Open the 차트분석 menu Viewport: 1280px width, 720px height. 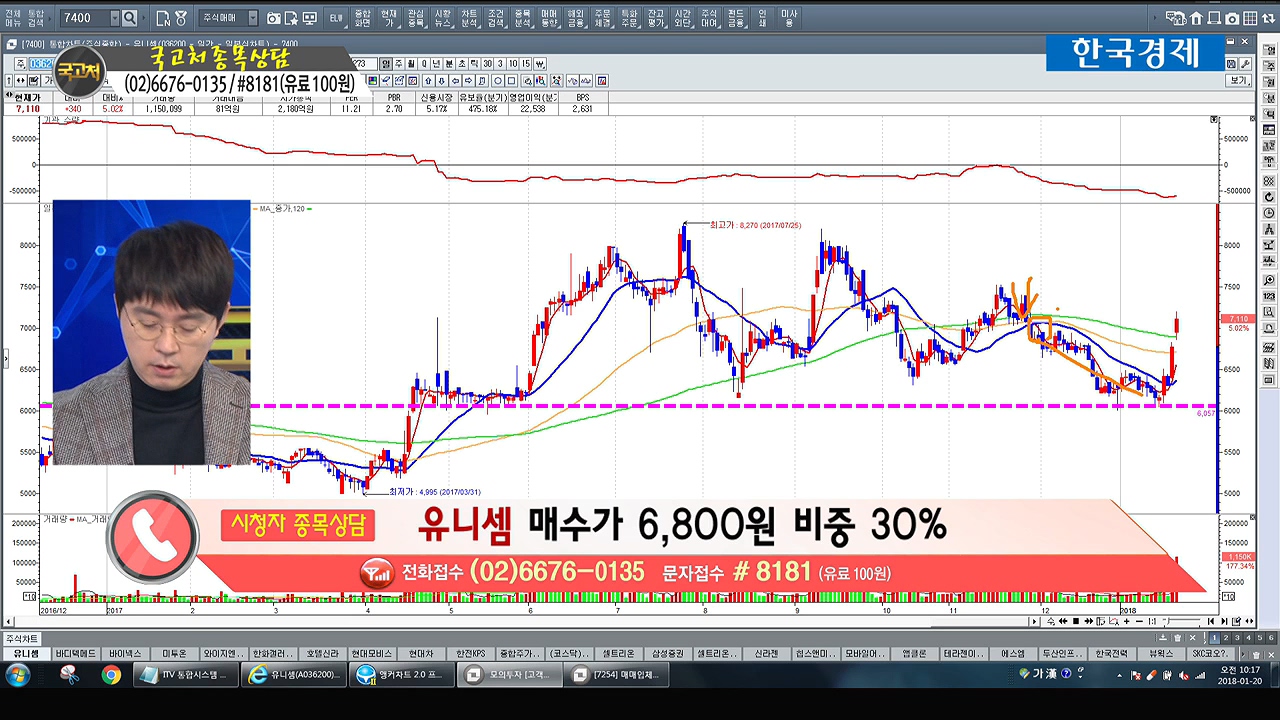click(469, 18)
